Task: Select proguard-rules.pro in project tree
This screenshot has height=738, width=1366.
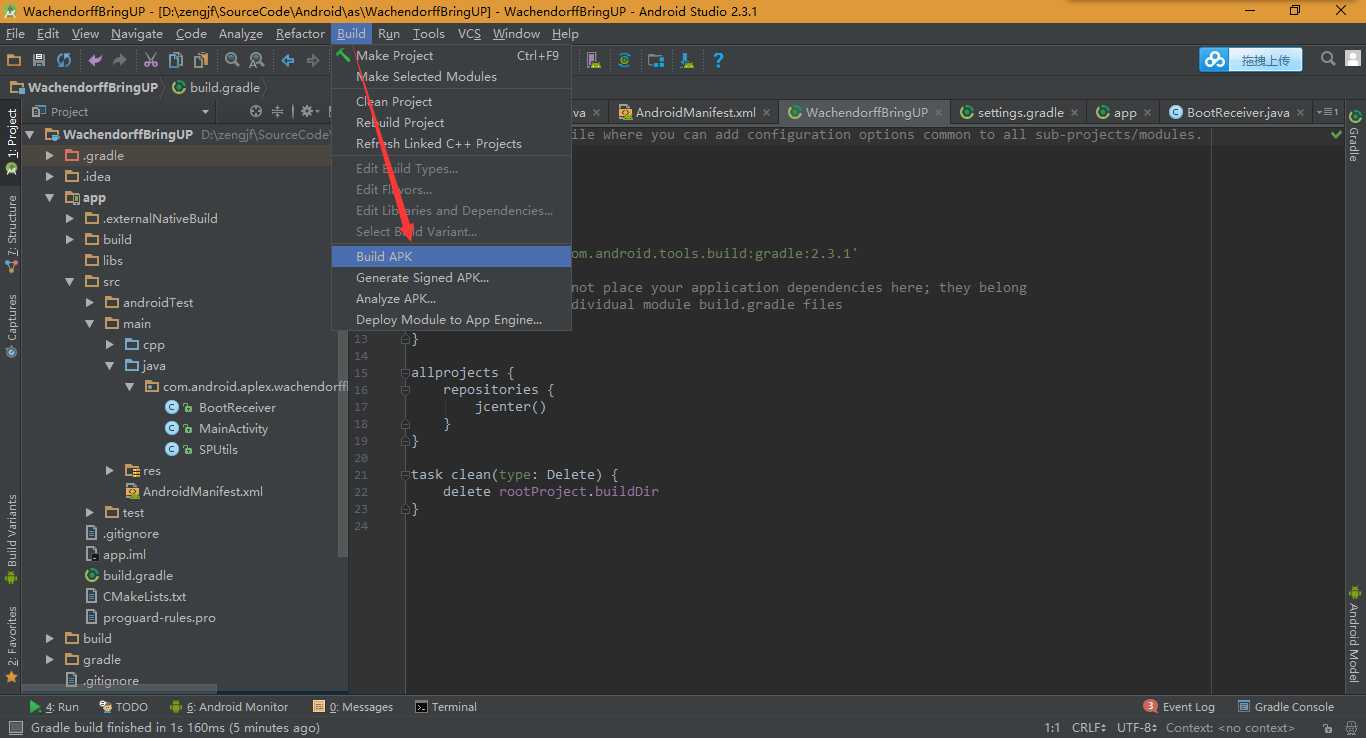Action: click(159, 617)
